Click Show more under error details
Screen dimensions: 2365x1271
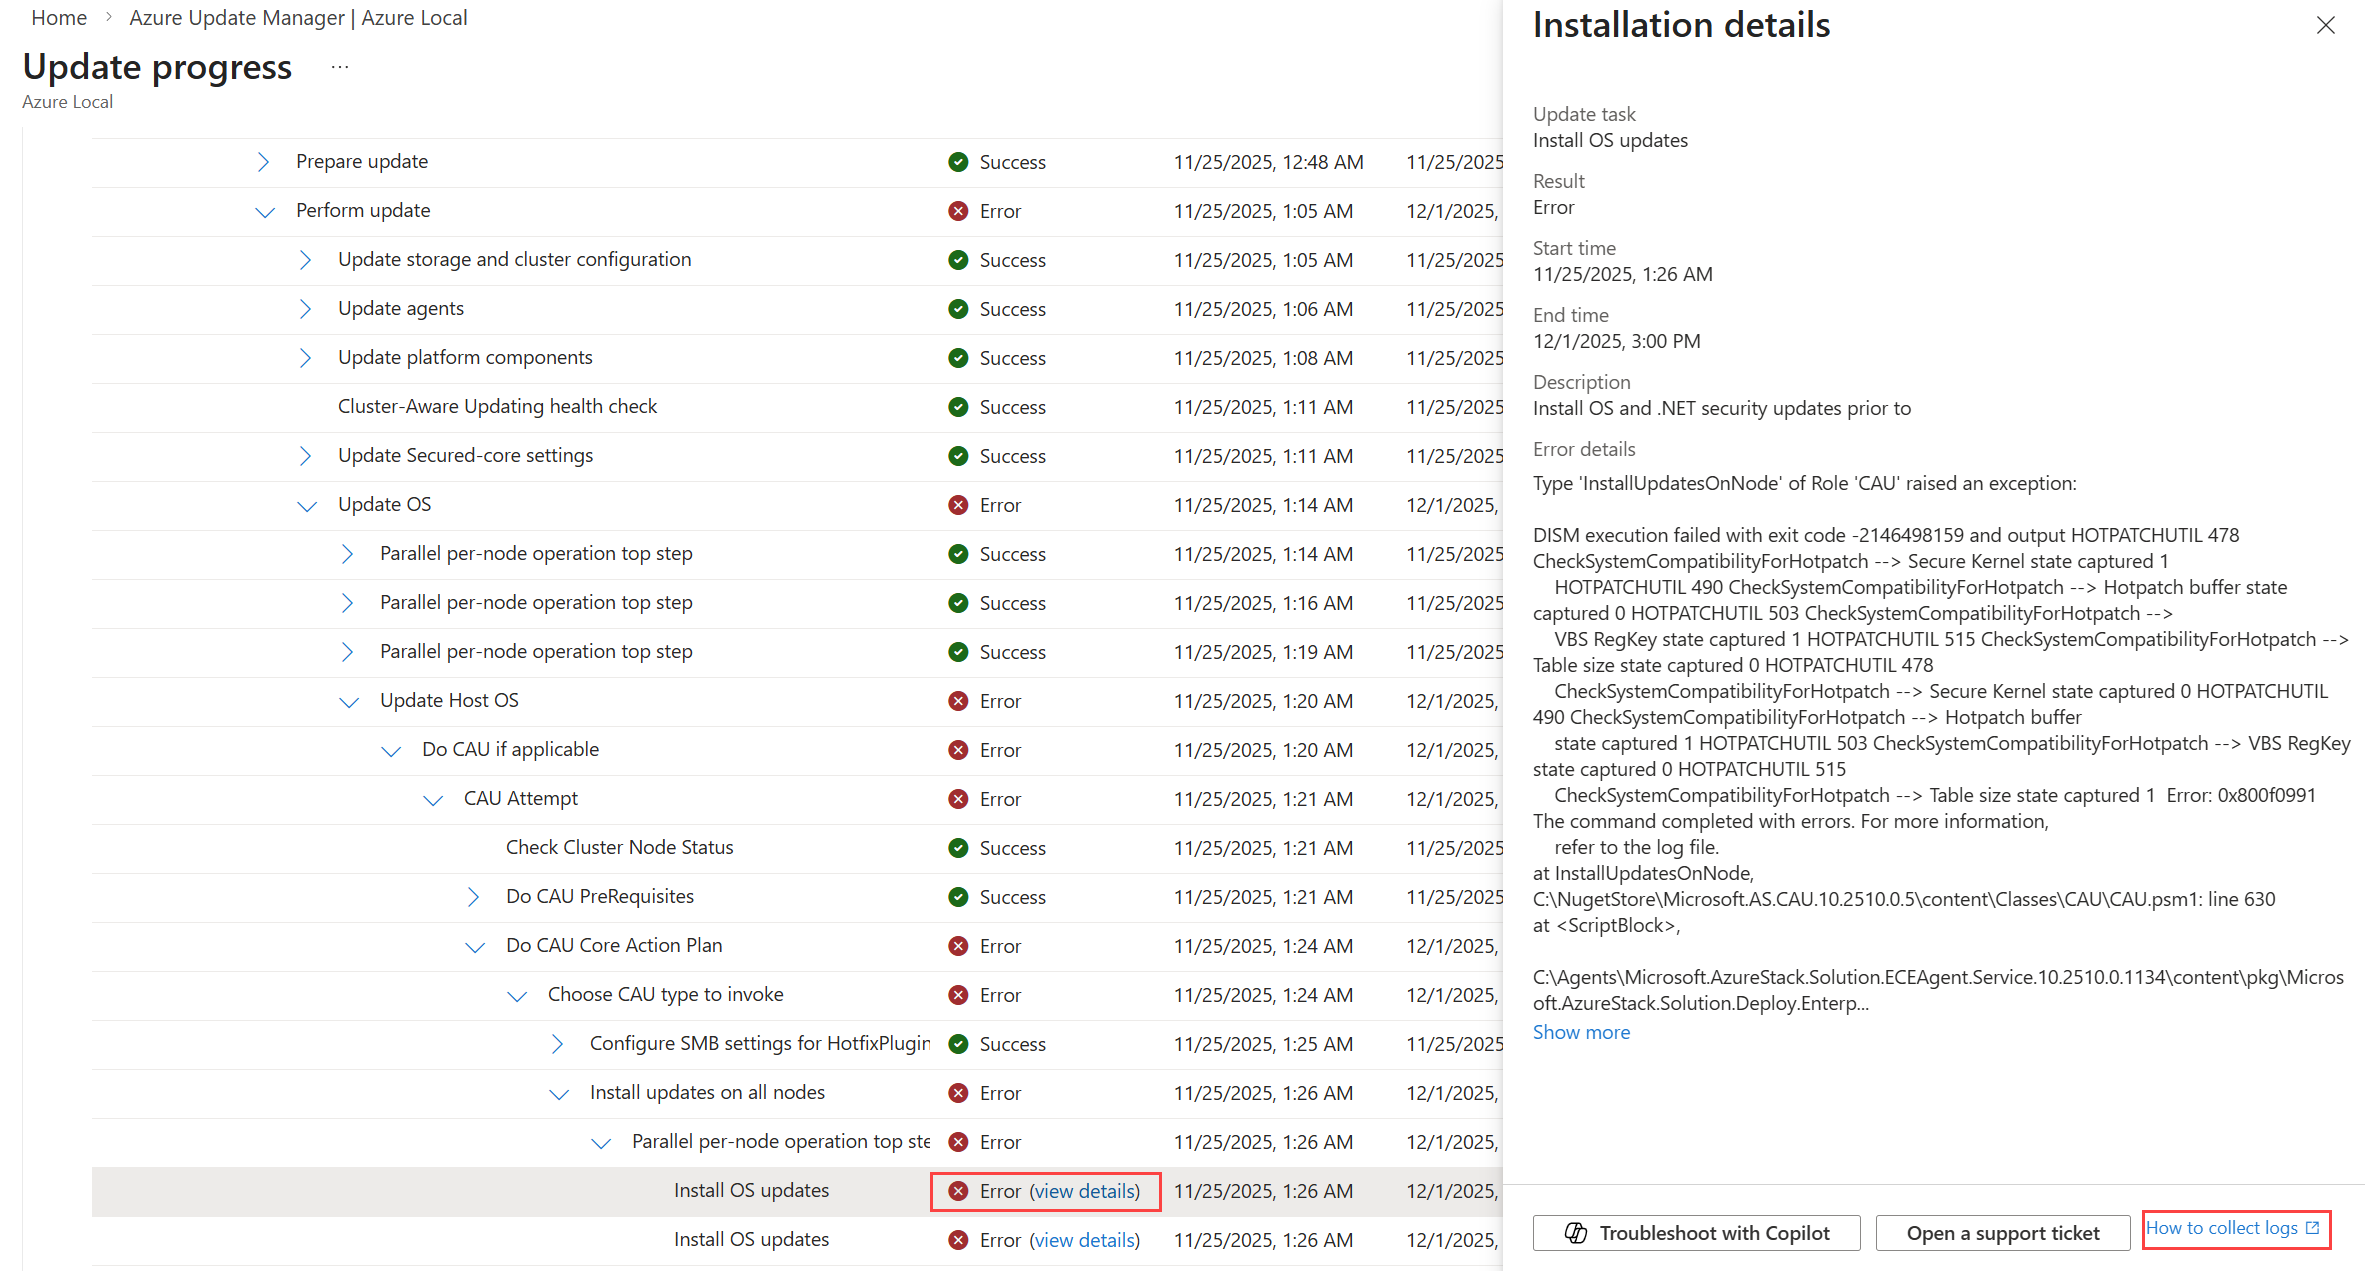[x=1581, y=1032]
